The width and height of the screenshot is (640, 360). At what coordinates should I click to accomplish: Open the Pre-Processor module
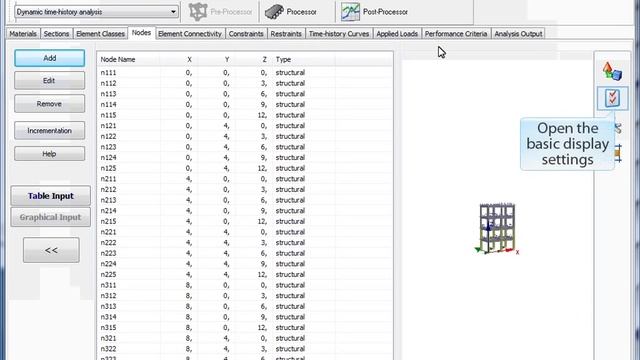coord(221,12)
